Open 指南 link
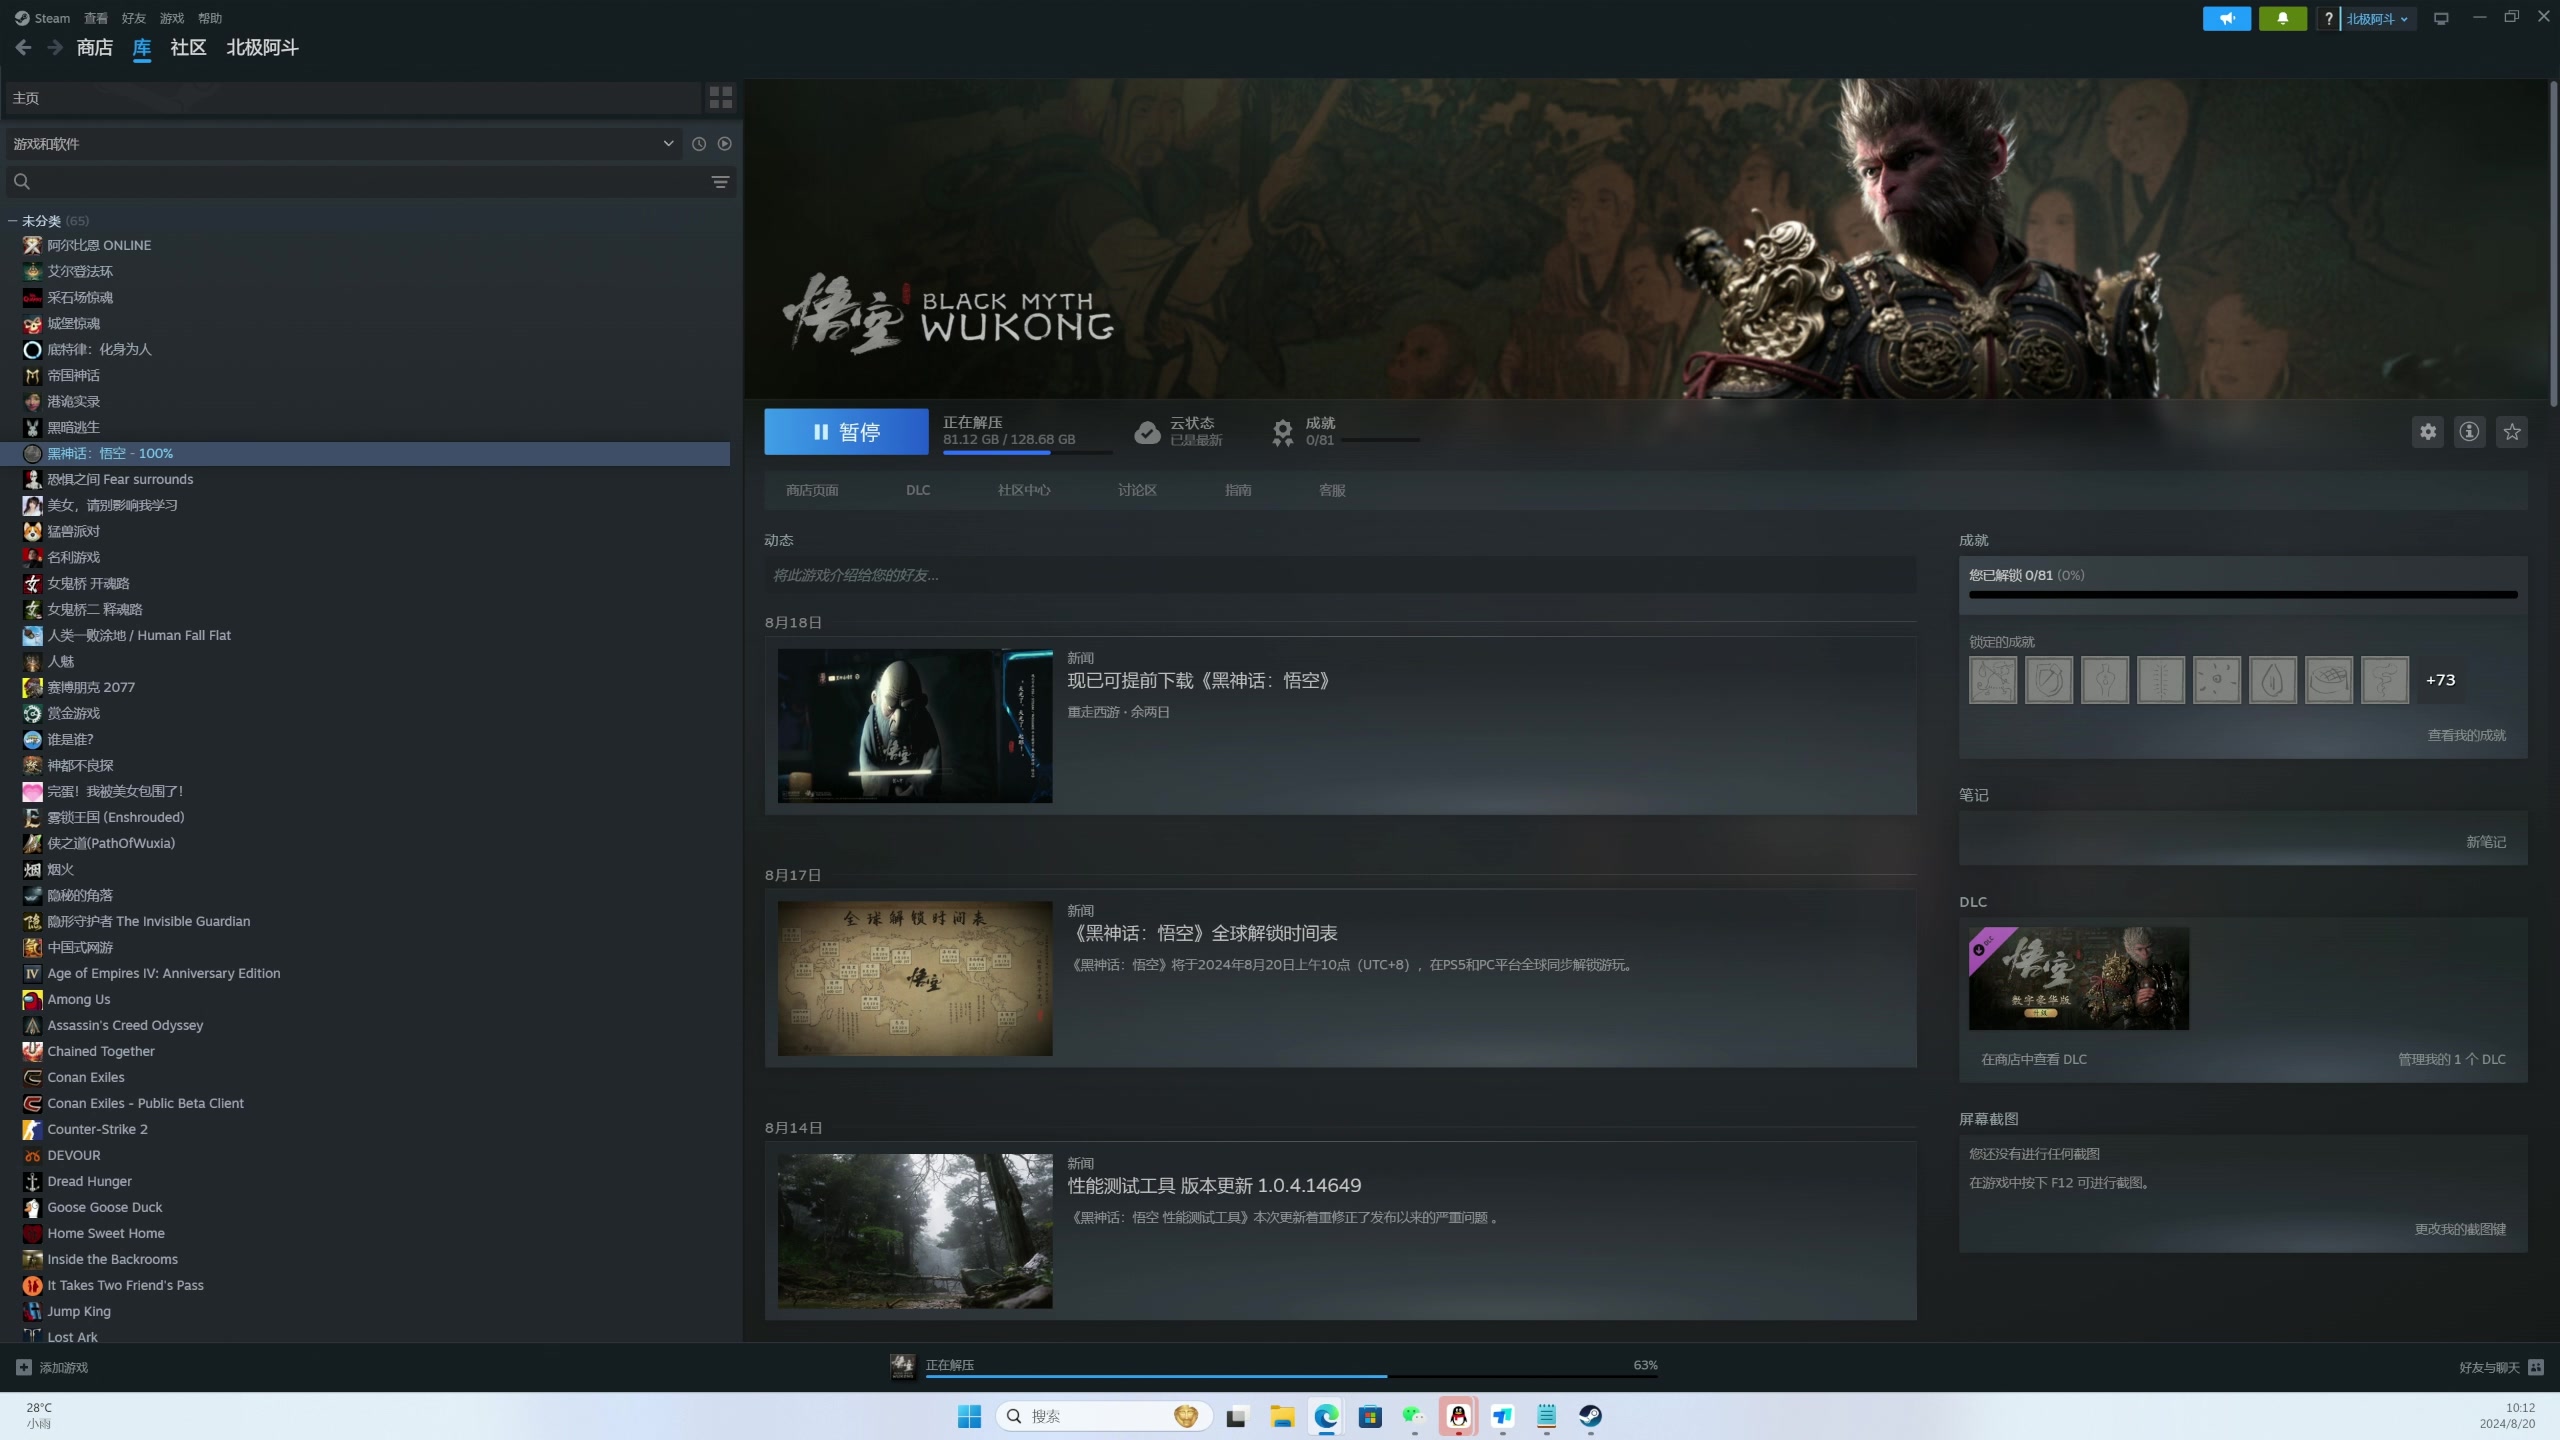 [1238, 490]
